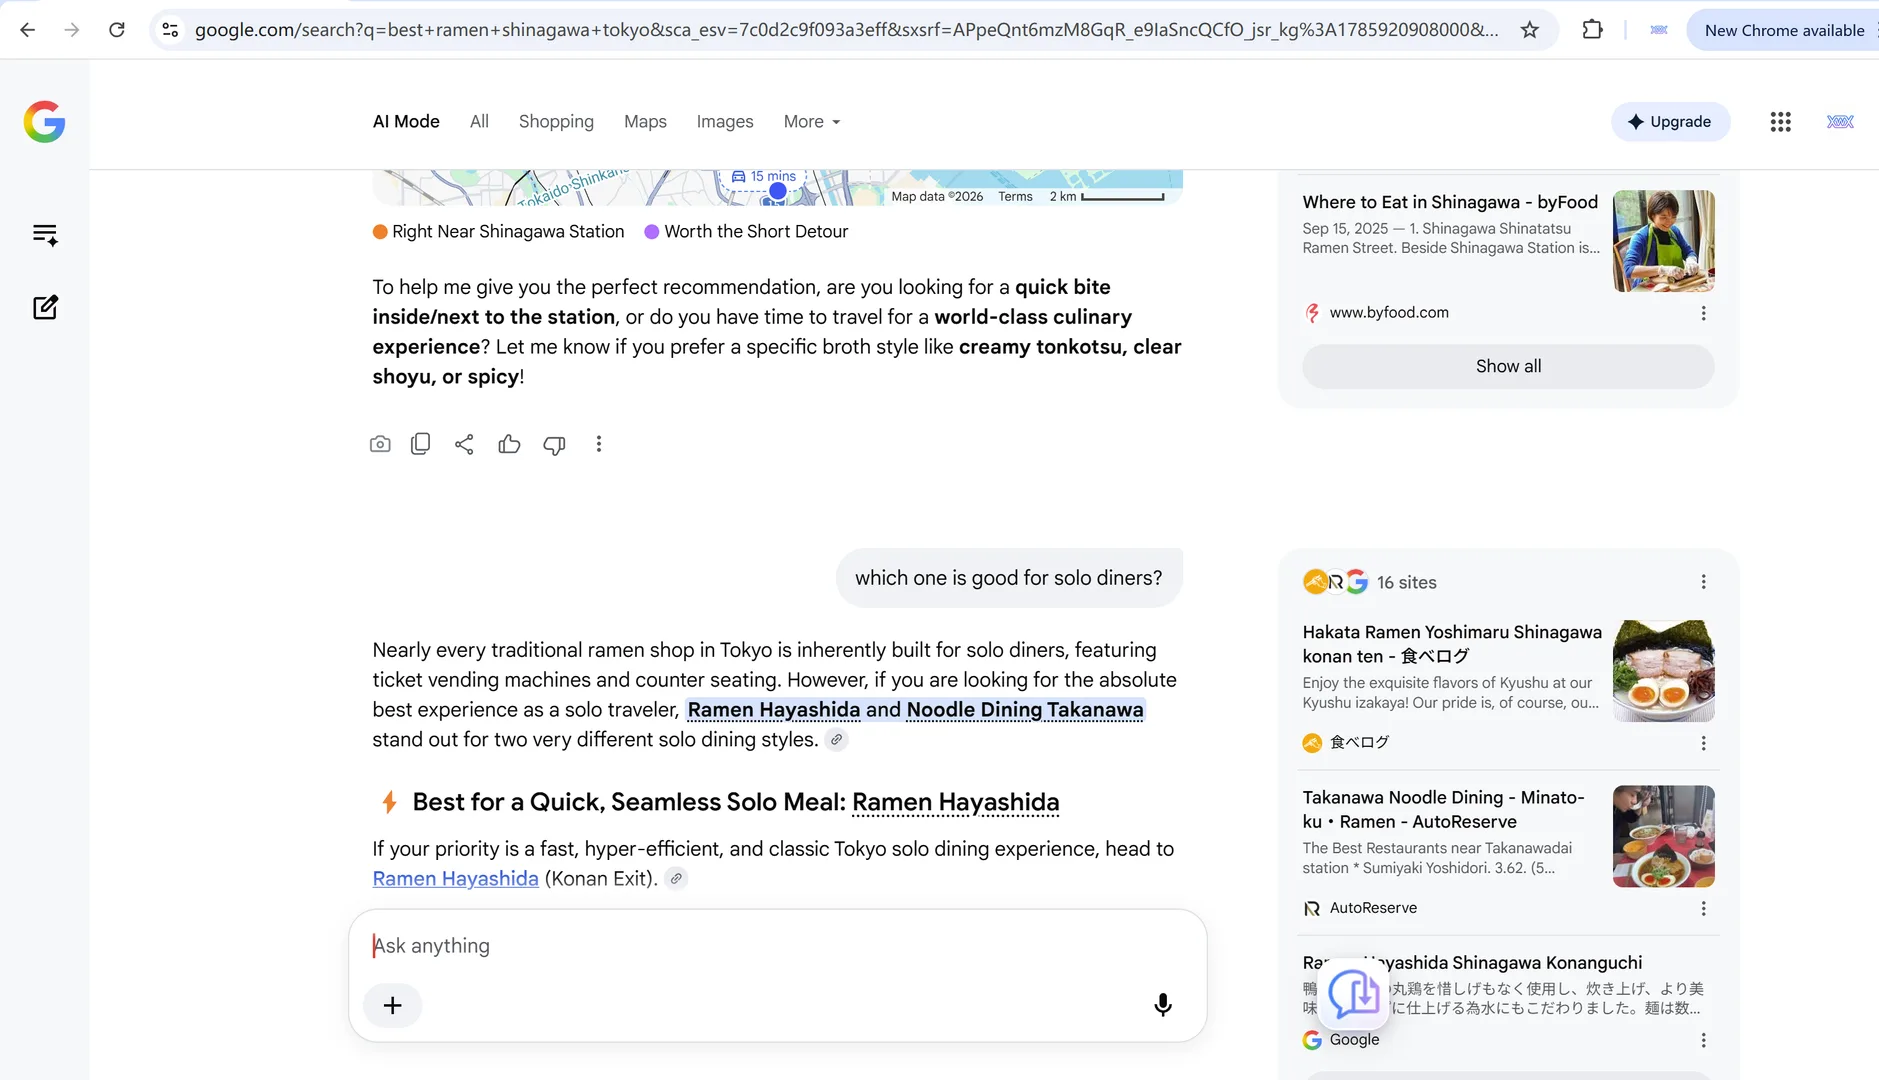The width and height of the screenshot is (1879, 1080).
Task: Click the browser forward arrow
Action: pyautogui.click(x=71, y=30)
